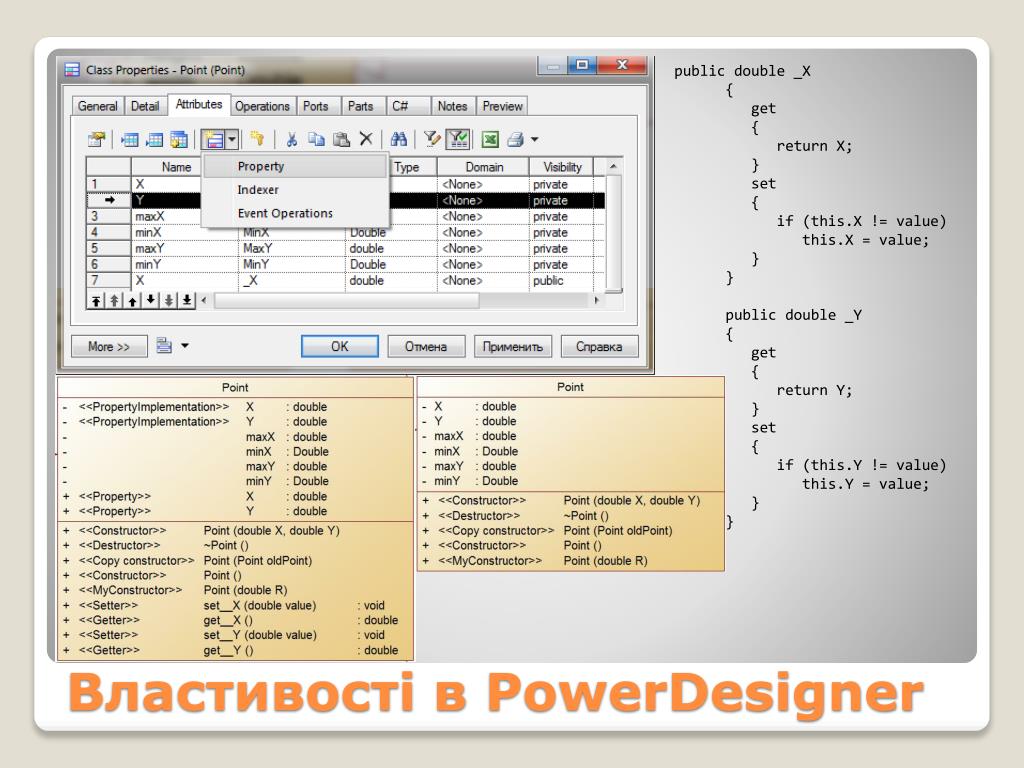Move row to bottom with last arrow
This screenshot has height=768, width=1024.
(x=187, y=300)
